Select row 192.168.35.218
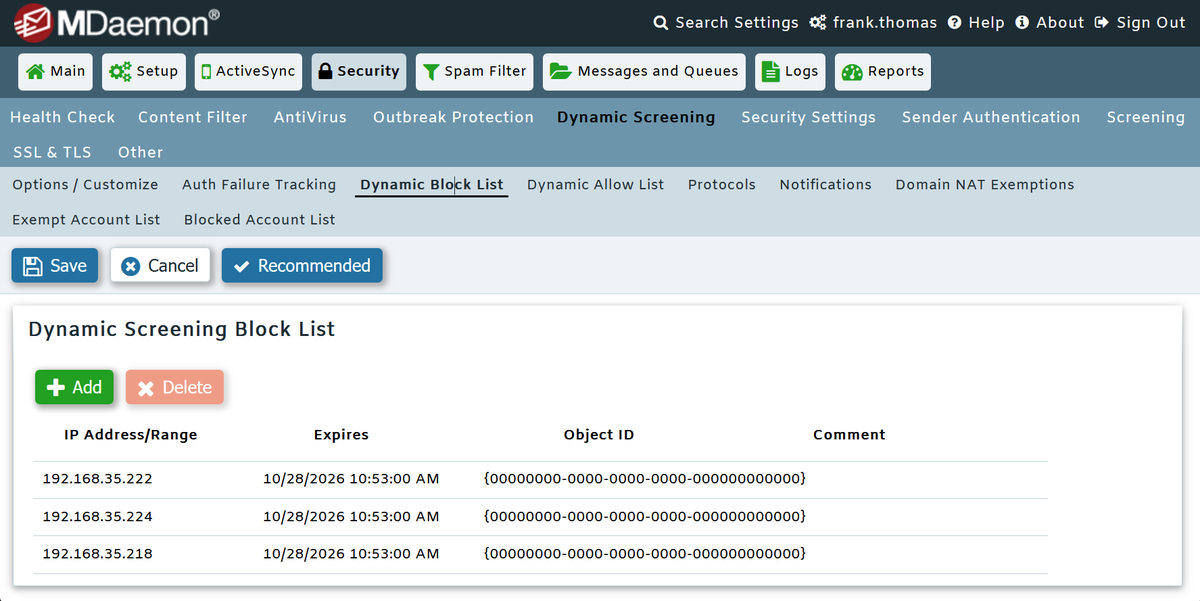 coord(540,554)
